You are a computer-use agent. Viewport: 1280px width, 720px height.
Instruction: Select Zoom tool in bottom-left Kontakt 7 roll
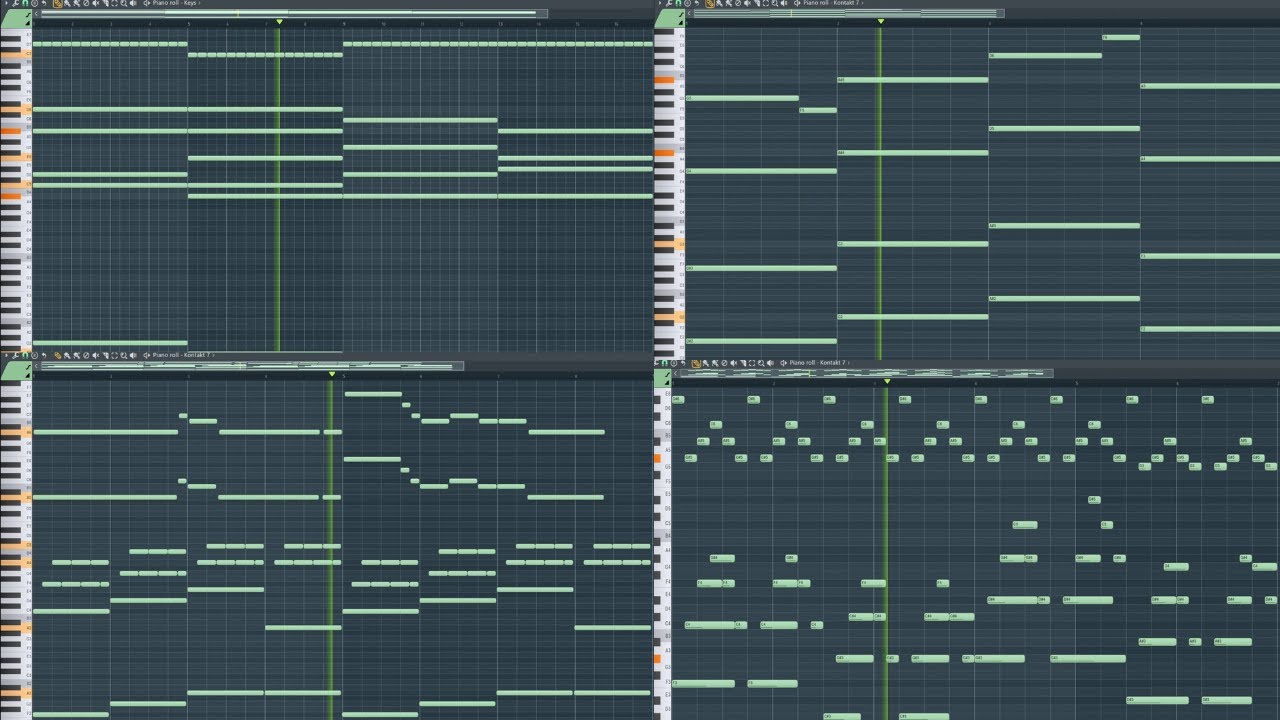[x=124, y=355]
